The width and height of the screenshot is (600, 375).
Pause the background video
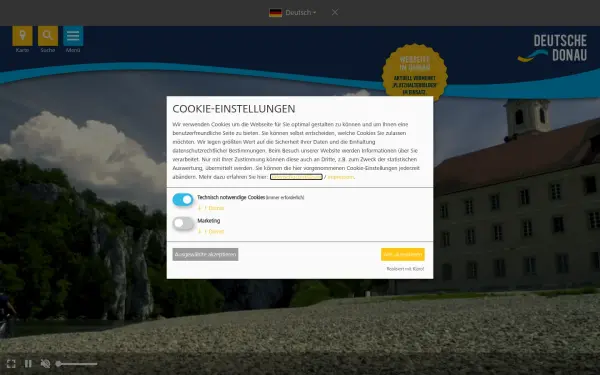click(28, 364)
